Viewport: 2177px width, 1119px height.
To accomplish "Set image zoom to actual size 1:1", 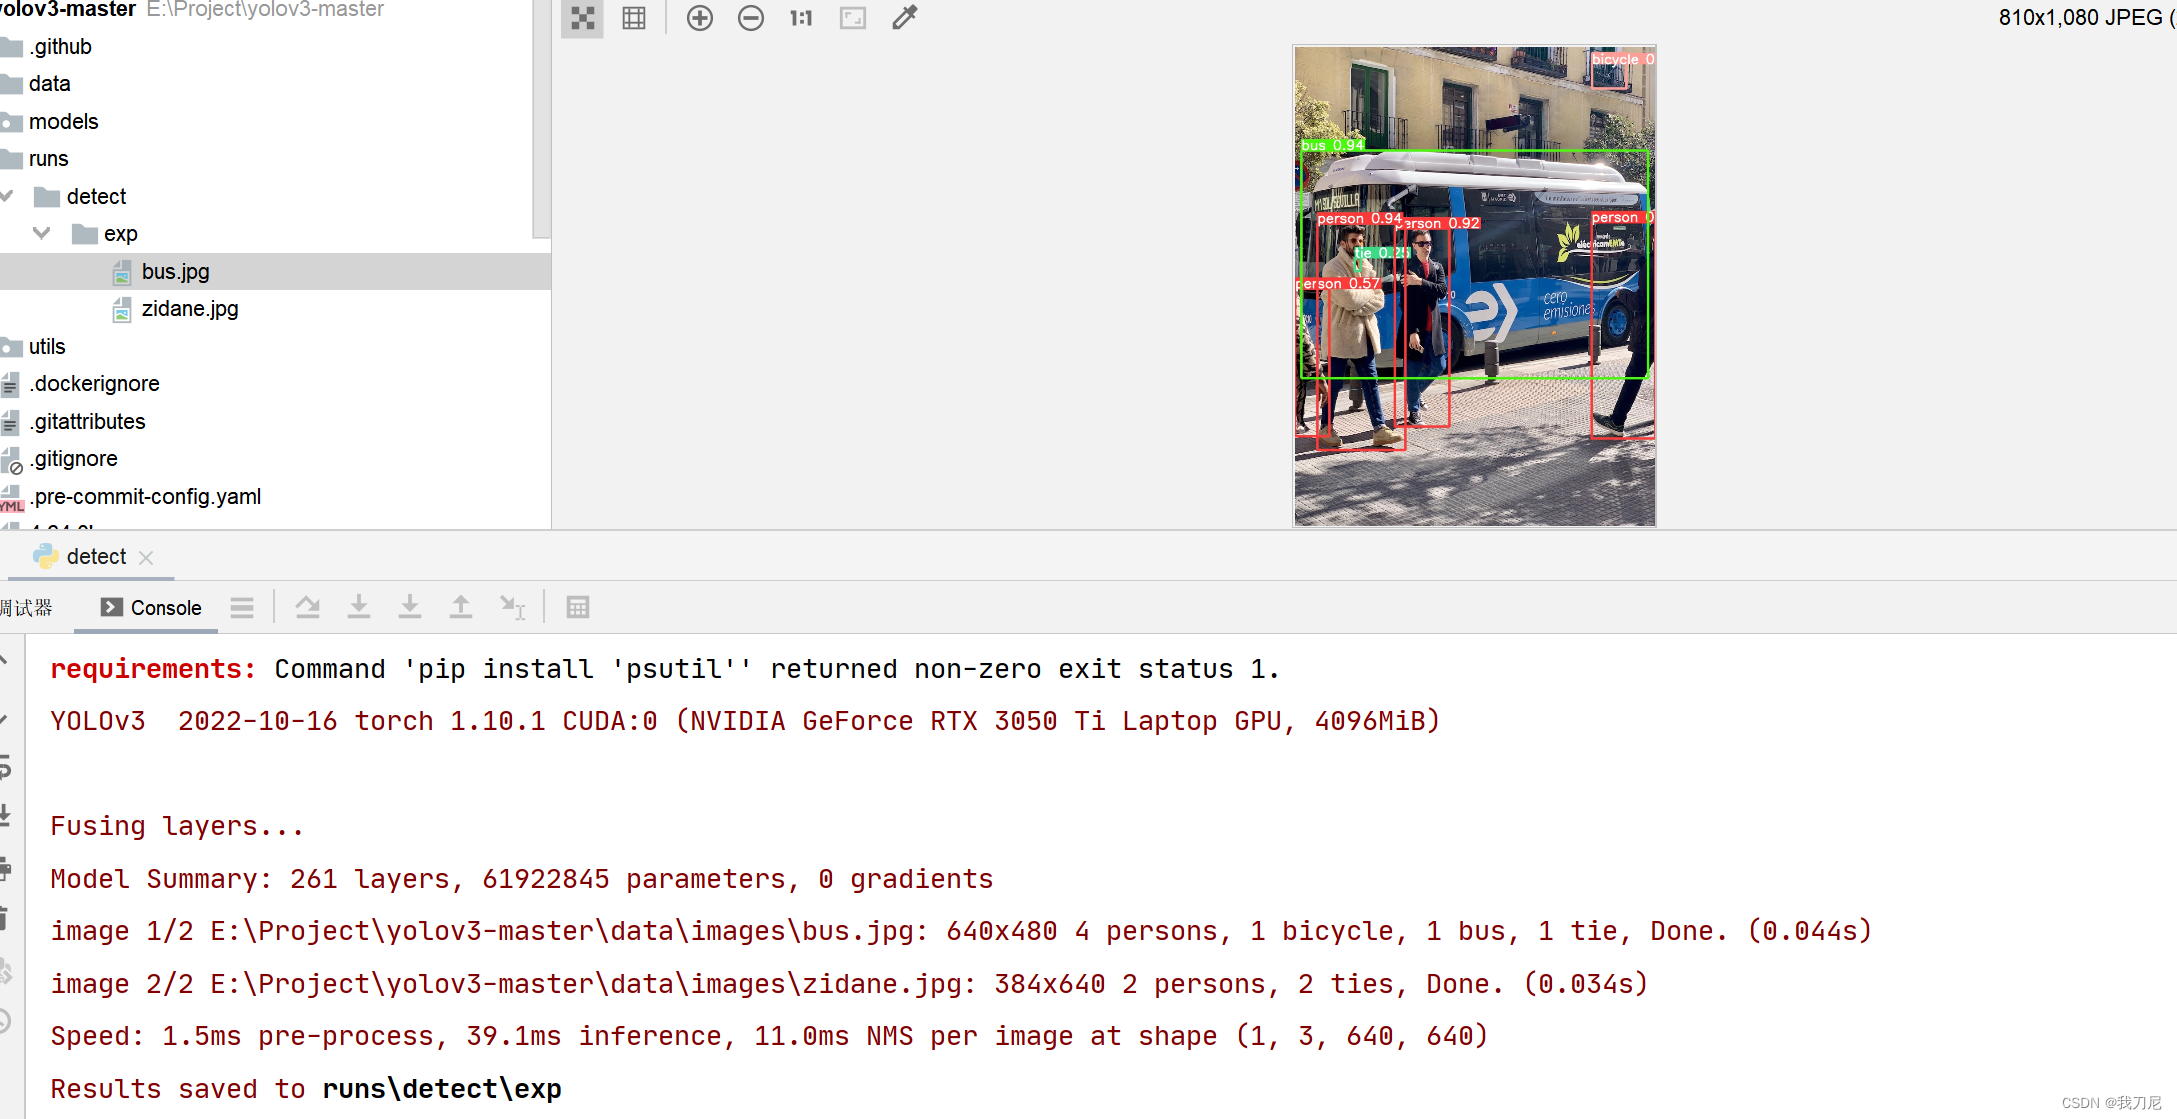I will coord(800,18).
